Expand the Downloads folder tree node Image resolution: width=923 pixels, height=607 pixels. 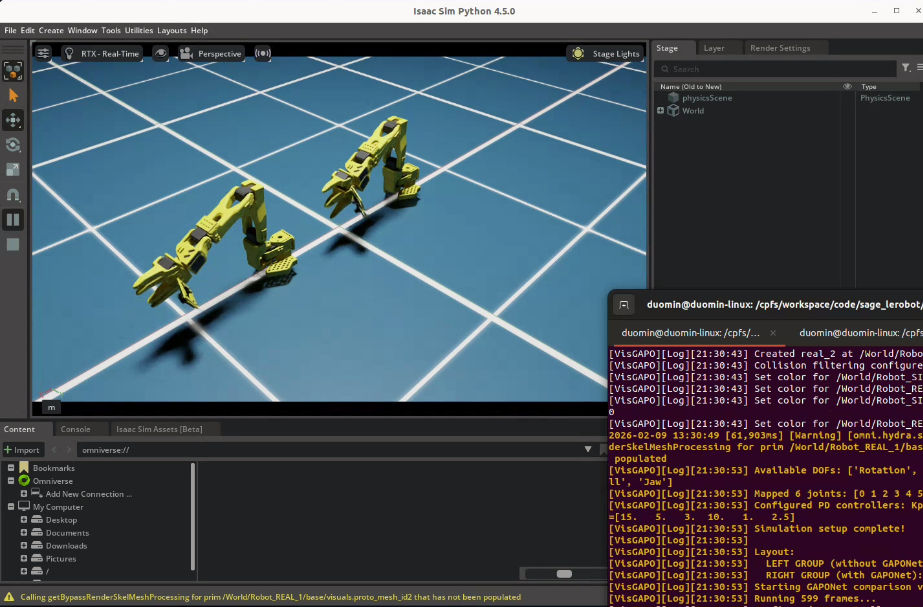(23, 546)
